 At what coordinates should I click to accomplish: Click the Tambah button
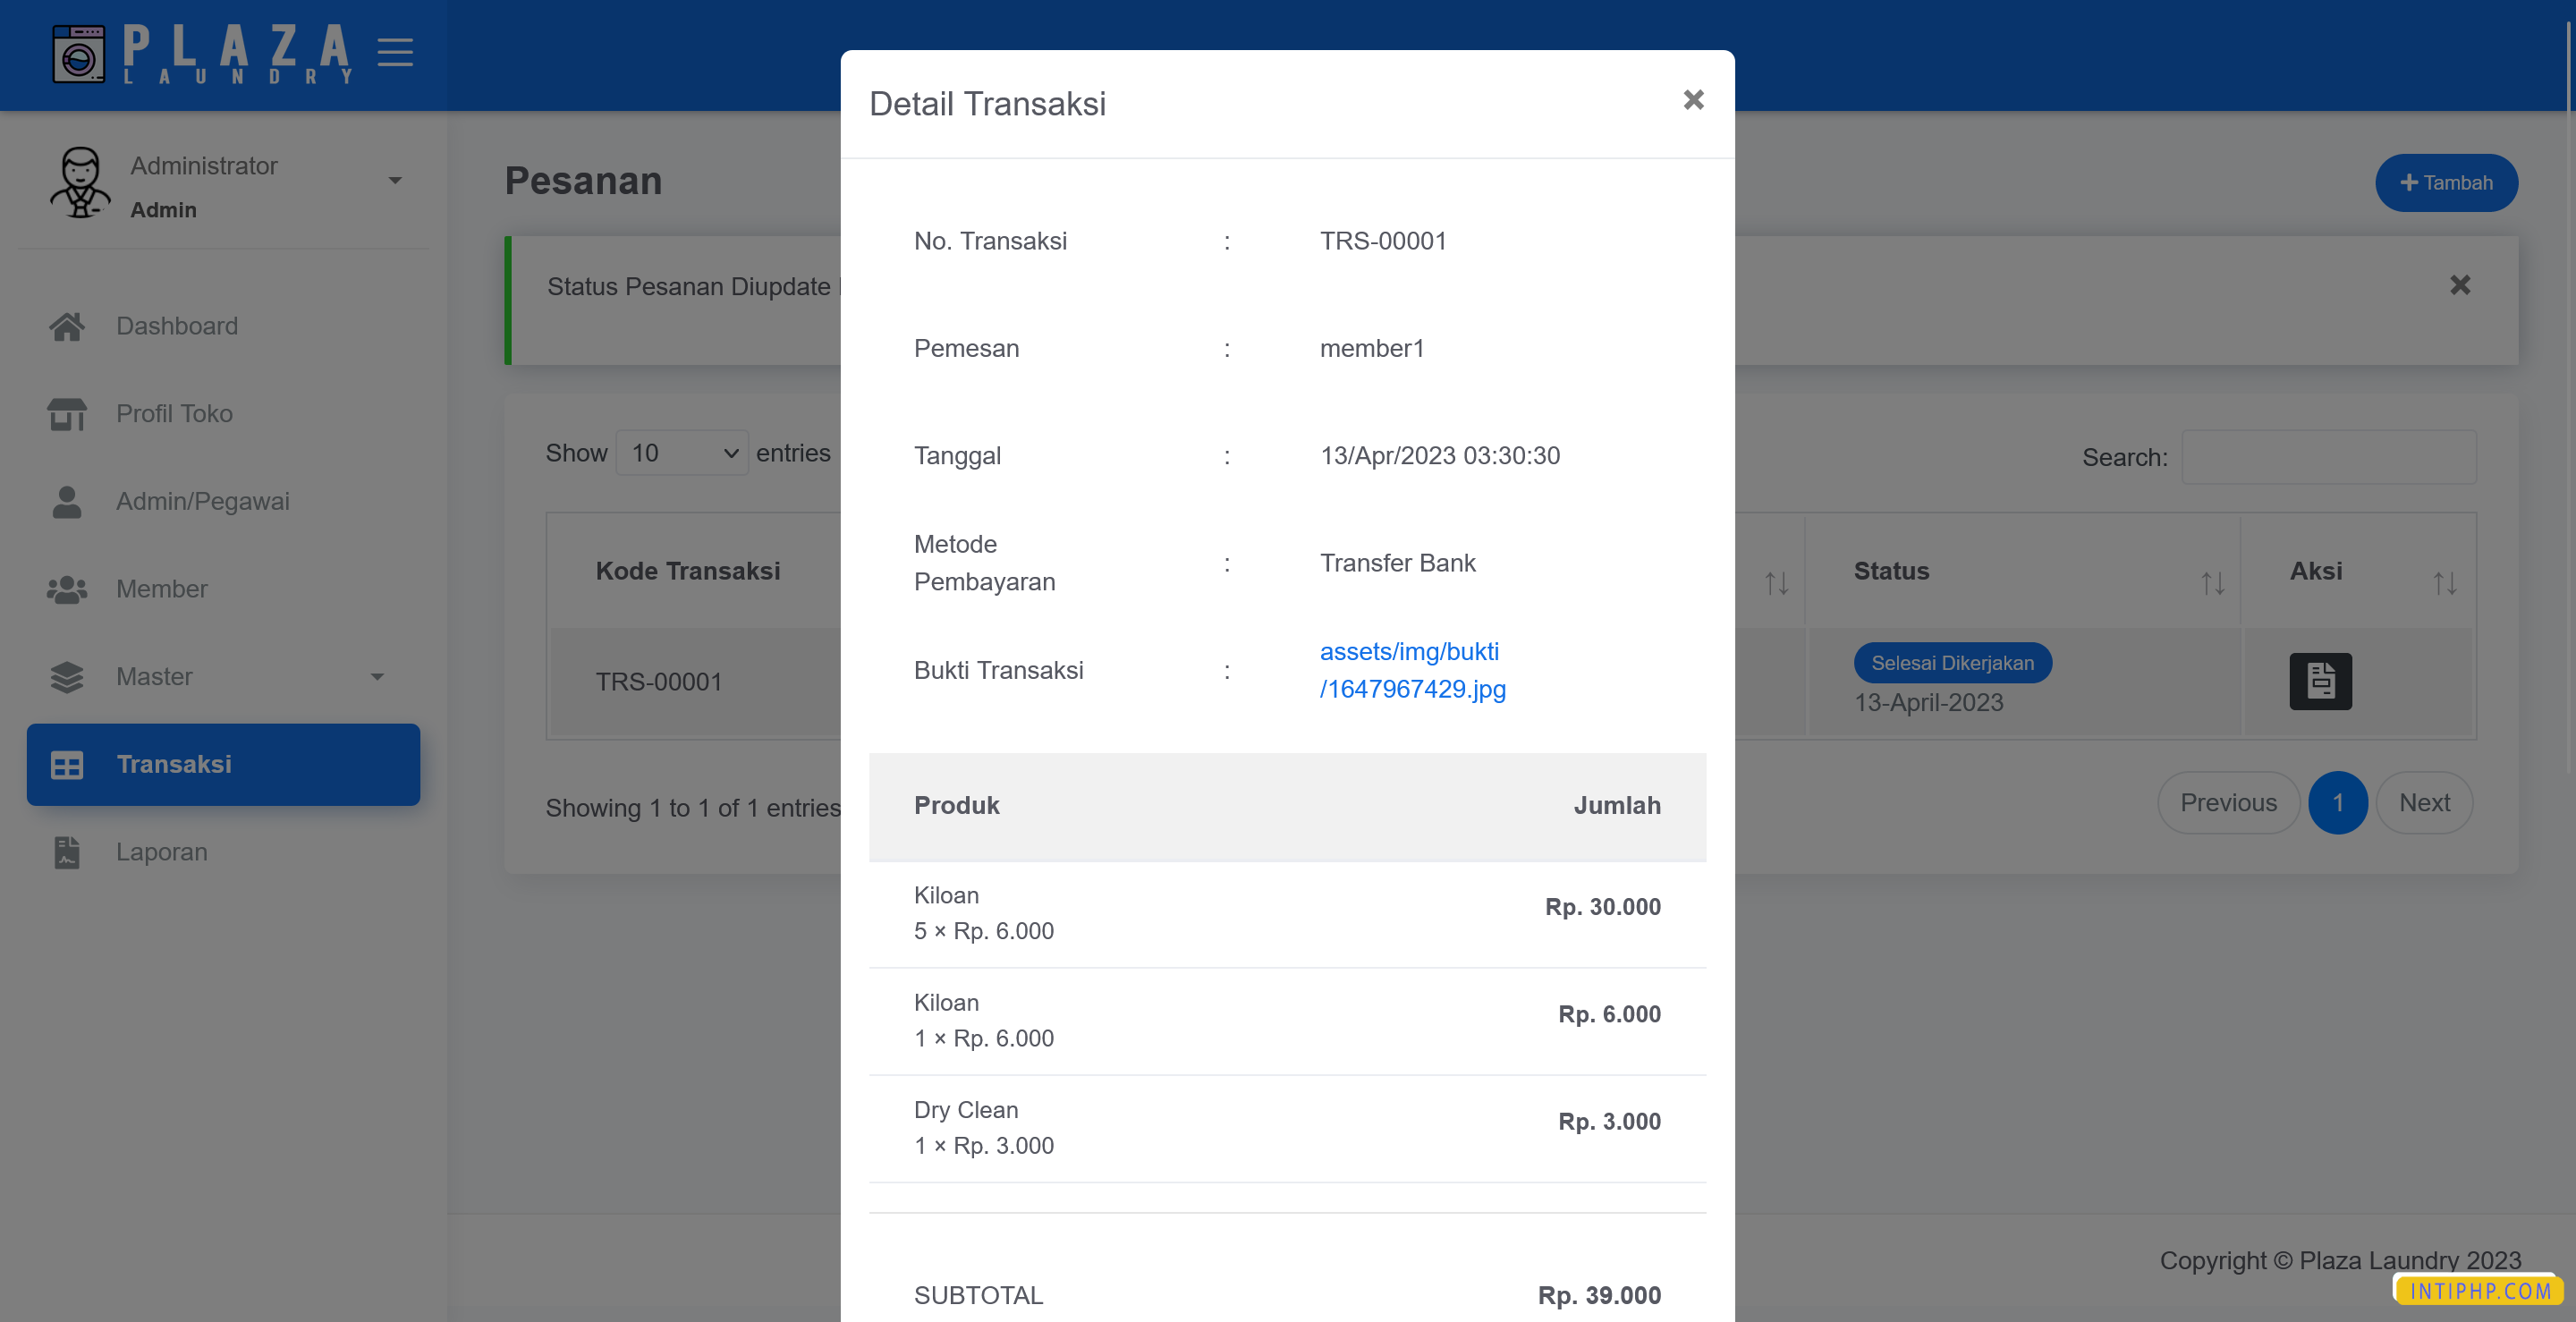pyautogui.click(x=2445, y=183)
